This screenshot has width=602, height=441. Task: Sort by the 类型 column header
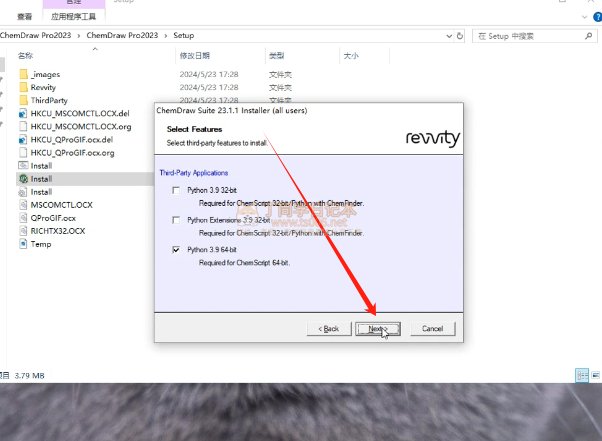pos(276,56)
